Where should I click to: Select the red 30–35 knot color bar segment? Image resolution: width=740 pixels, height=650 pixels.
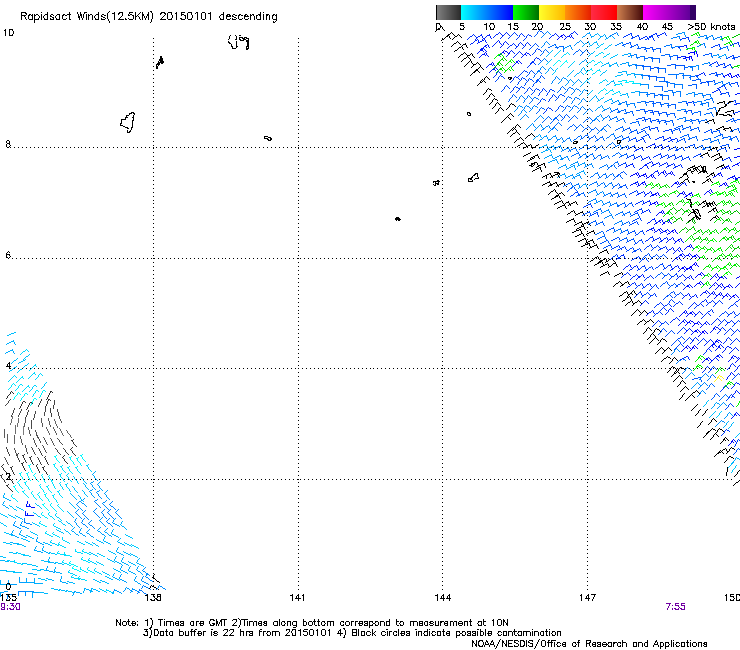click(604, 12)
